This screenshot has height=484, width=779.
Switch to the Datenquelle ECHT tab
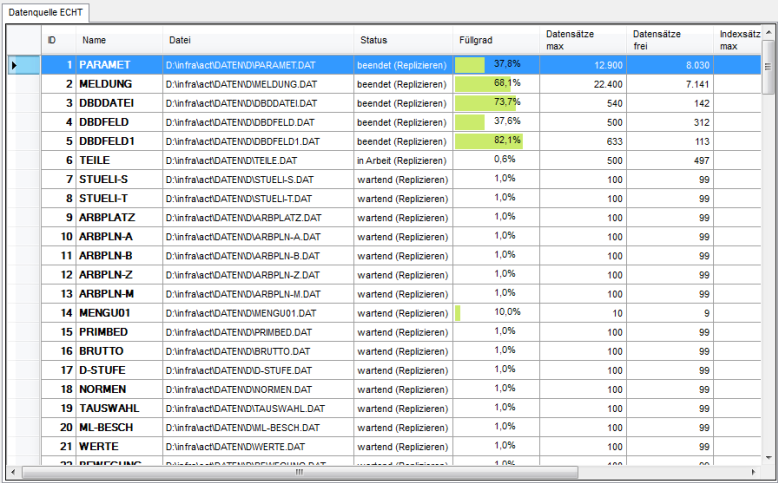pos(46,12)
